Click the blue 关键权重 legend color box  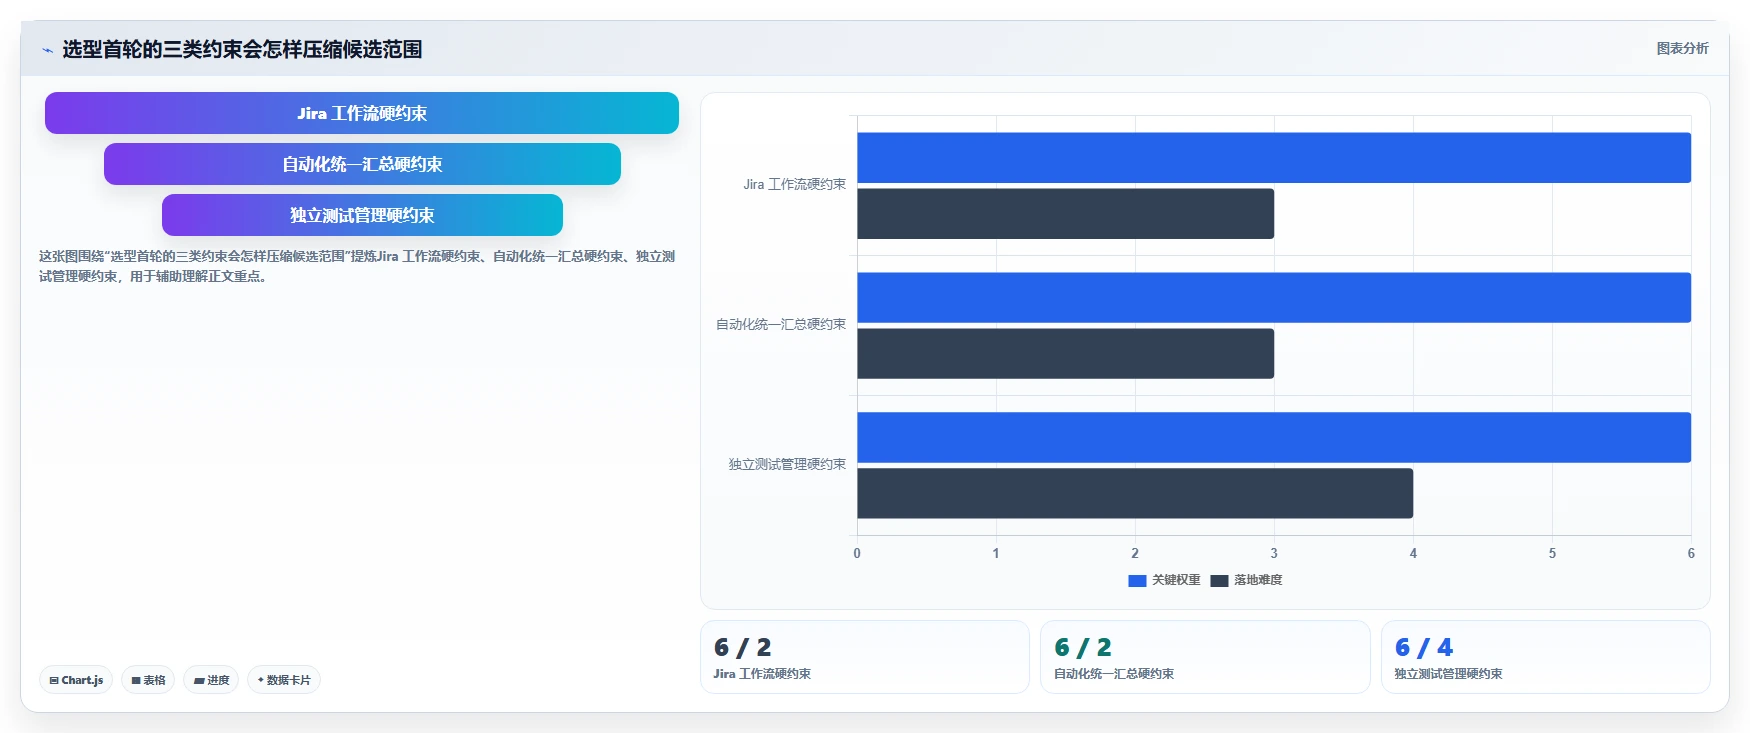(1137, 581)
